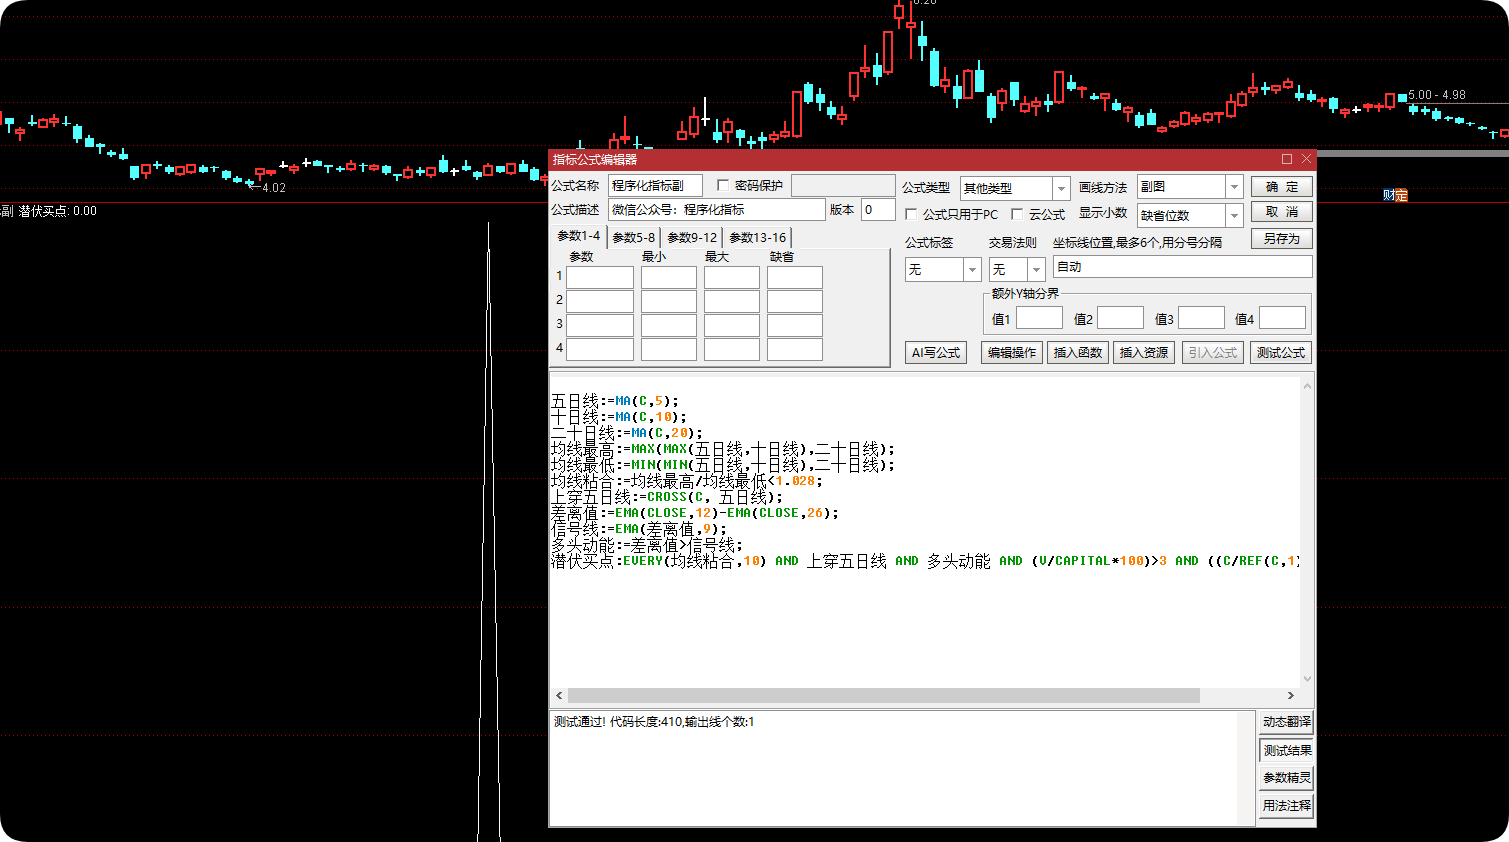This screenshot has width=1509, height=842.
Task: Click the up arrow of the code editor scrollbar
Action: (x=1307, y=386)
